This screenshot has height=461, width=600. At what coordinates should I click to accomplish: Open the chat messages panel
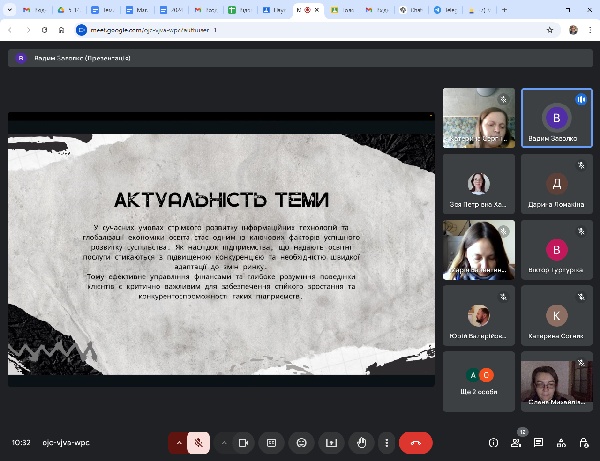tap(539, 442)
